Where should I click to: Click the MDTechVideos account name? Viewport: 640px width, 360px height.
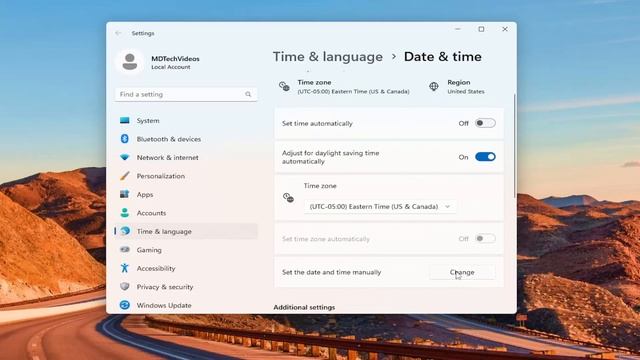175,58
